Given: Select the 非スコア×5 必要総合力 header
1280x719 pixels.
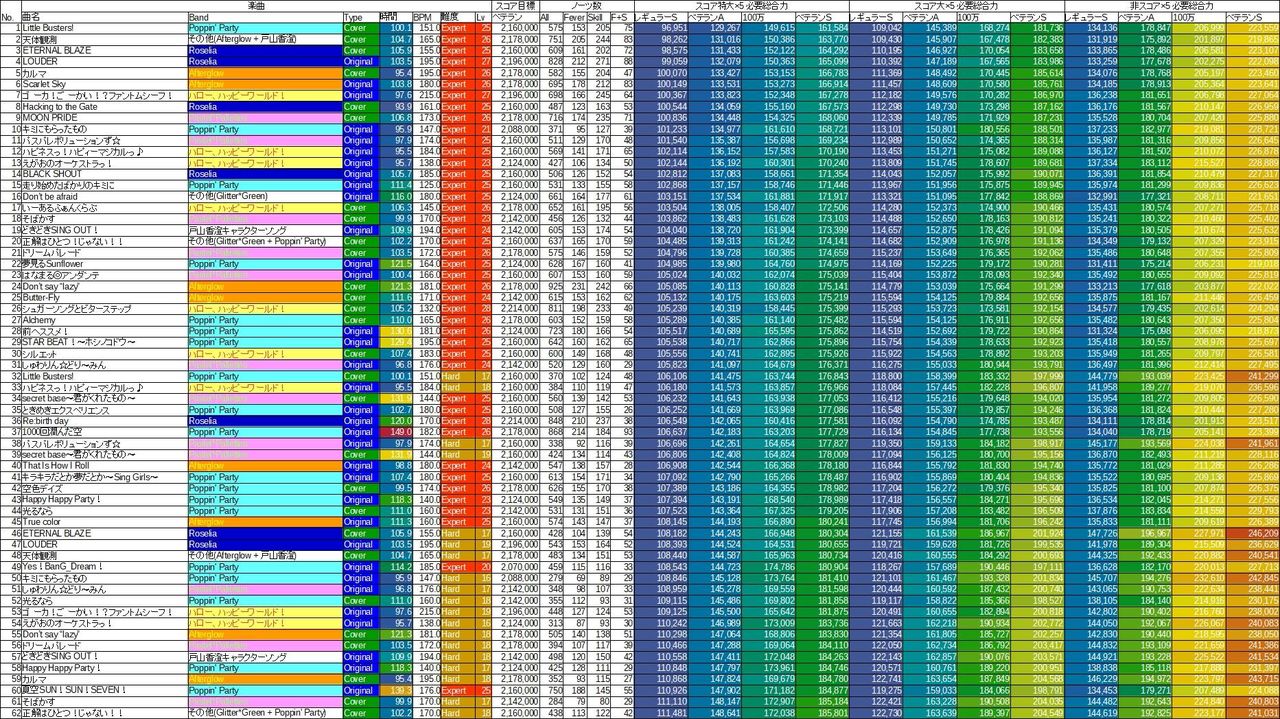Looking at the screenshot, I should point(1171,6).
